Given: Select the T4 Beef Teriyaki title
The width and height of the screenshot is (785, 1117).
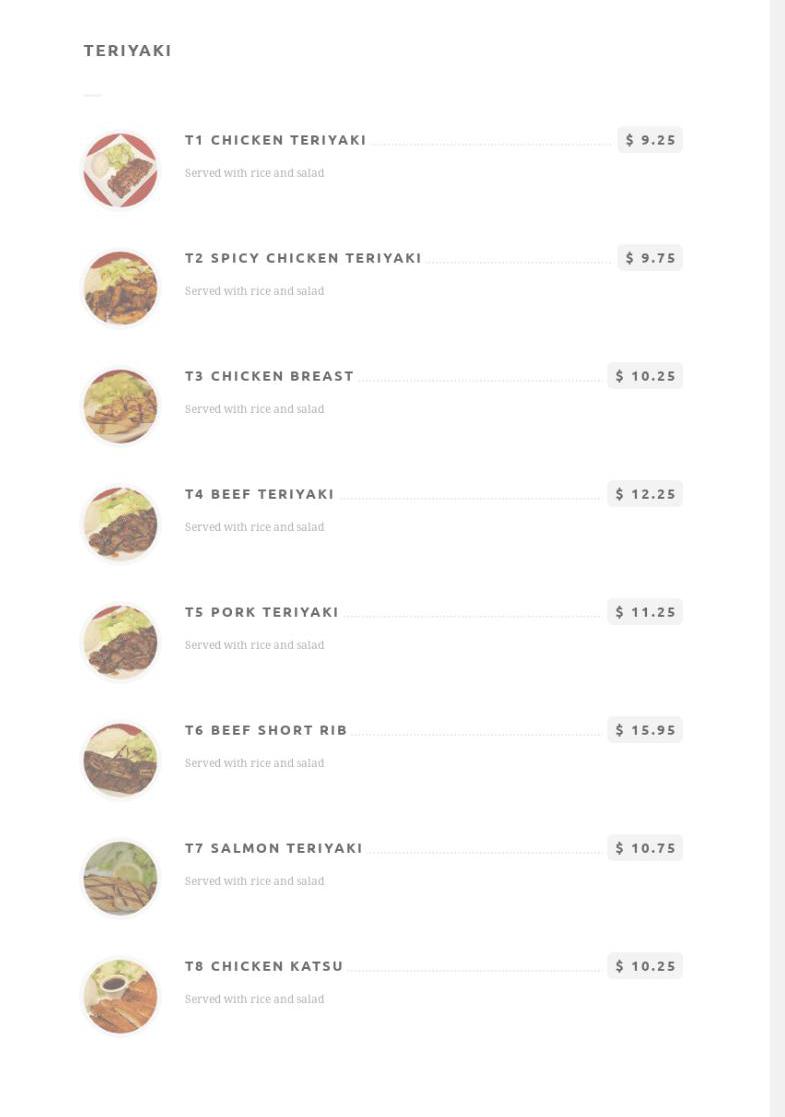Looking at the screenshot, I should click(259, 494).
